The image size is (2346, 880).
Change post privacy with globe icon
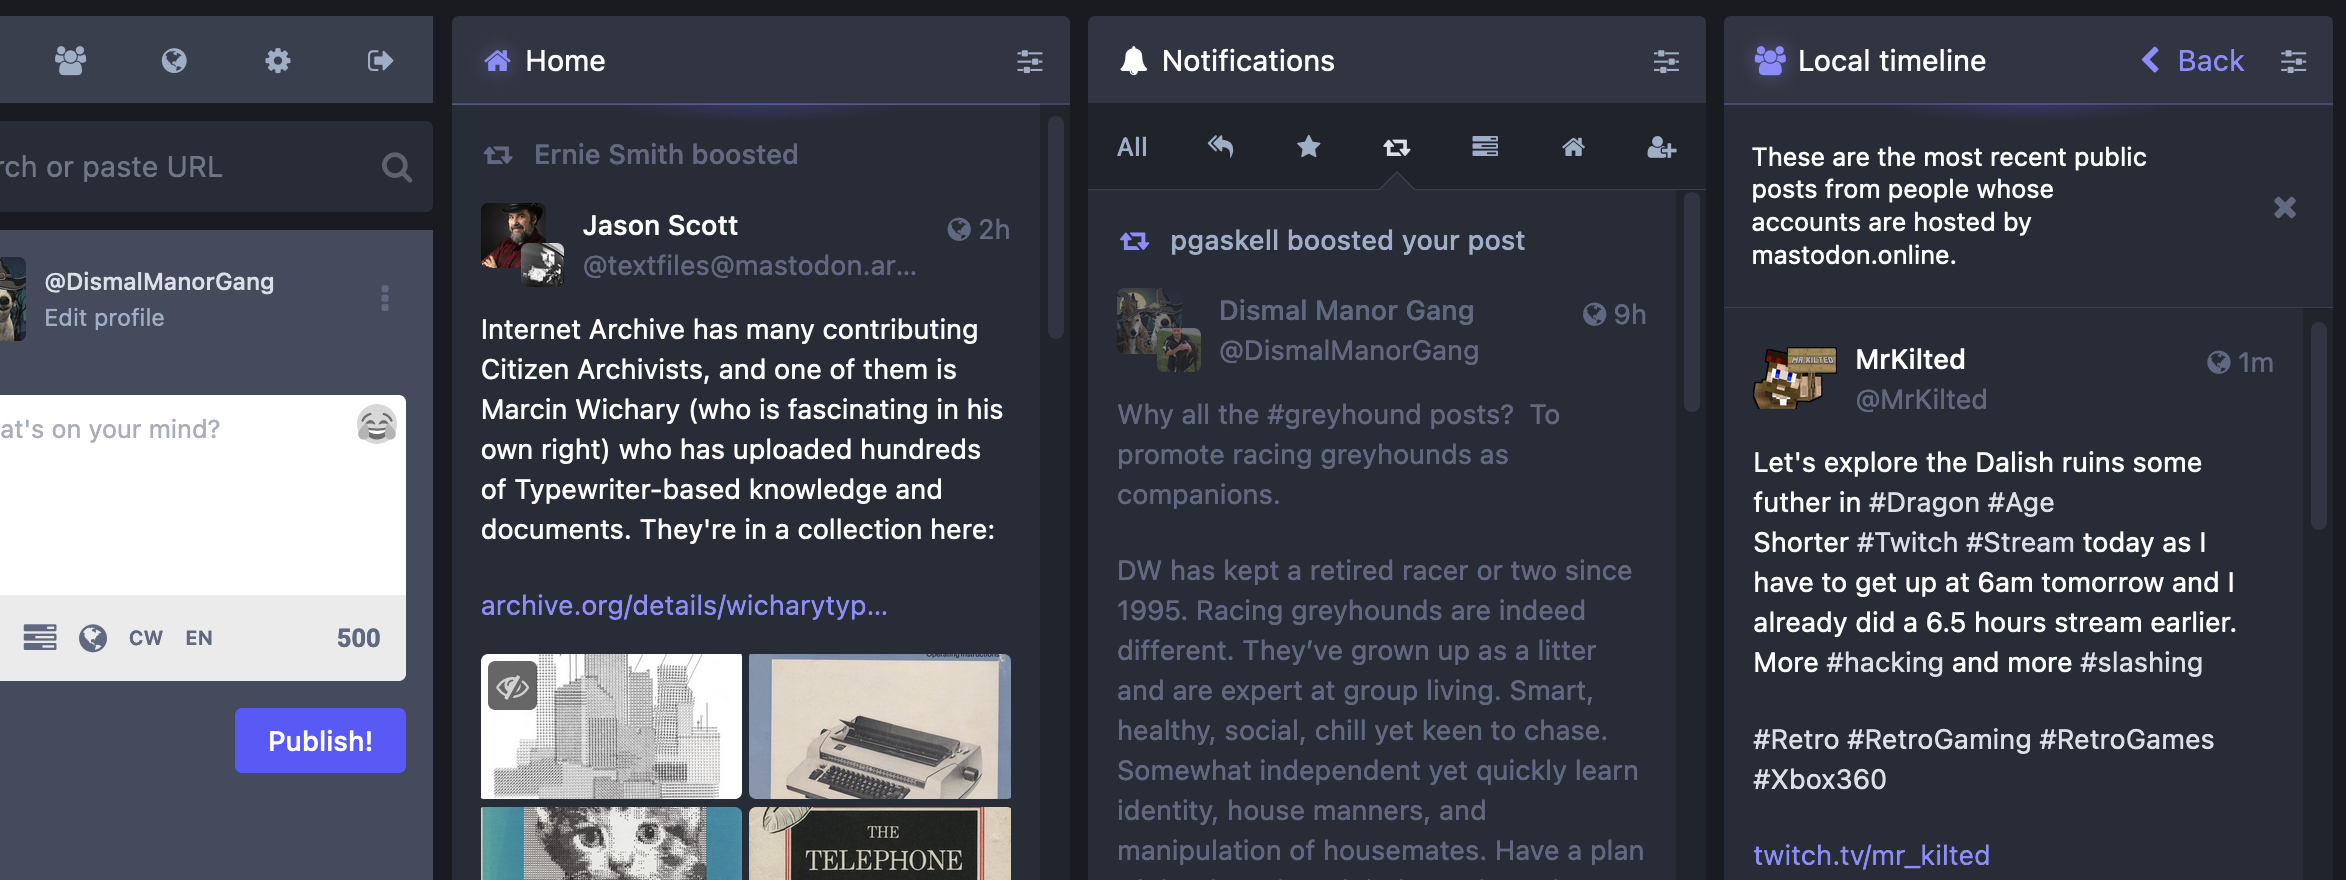tap(93, 638)
